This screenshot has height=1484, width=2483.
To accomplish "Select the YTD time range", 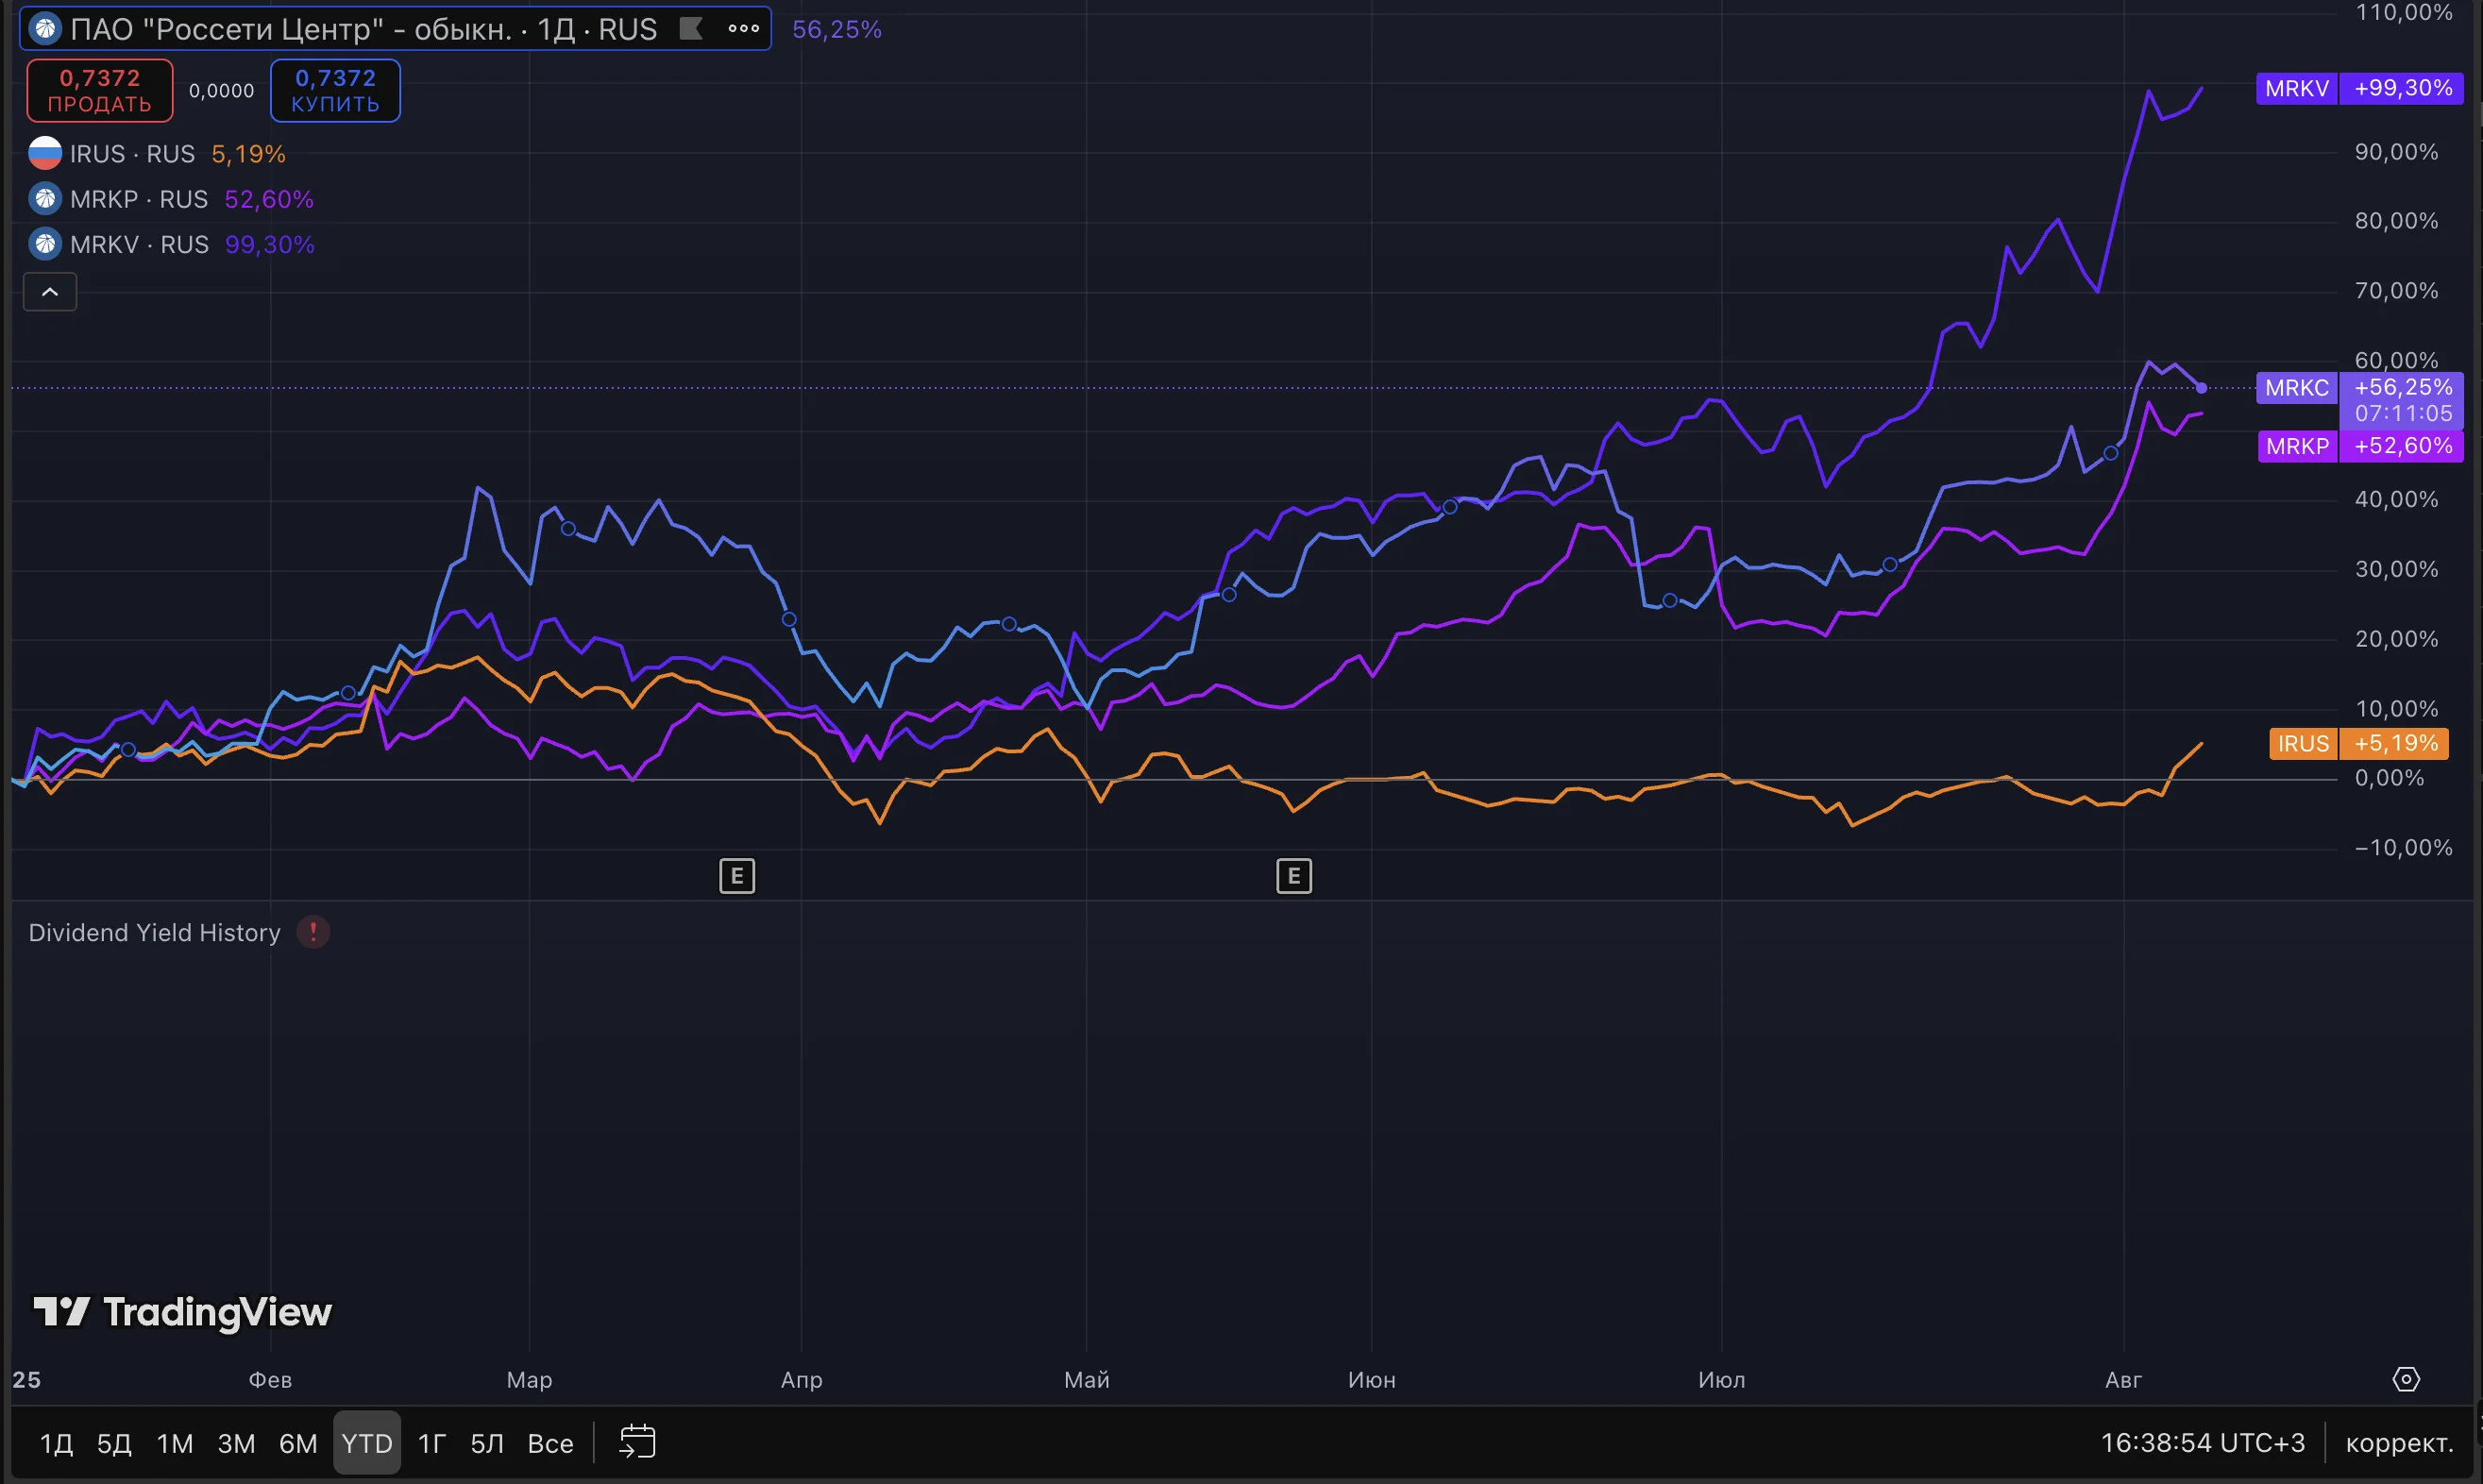I will 367,1443.
